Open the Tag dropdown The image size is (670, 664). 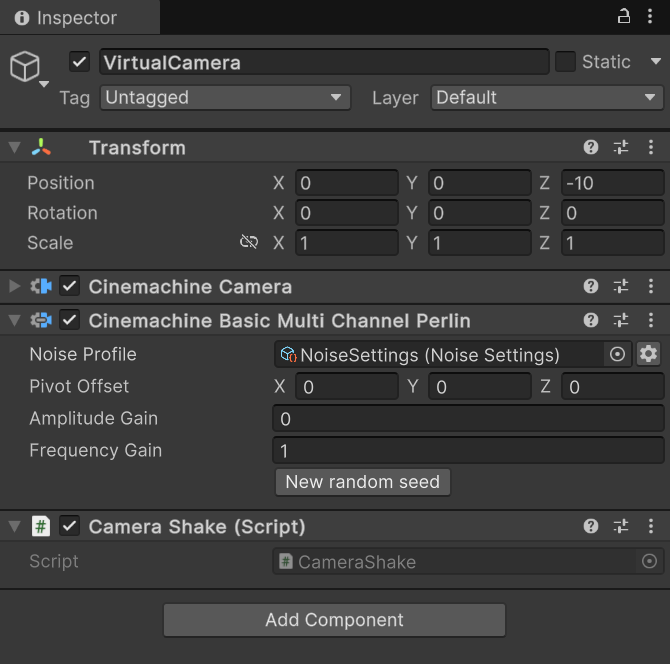[x=225, y=98]
